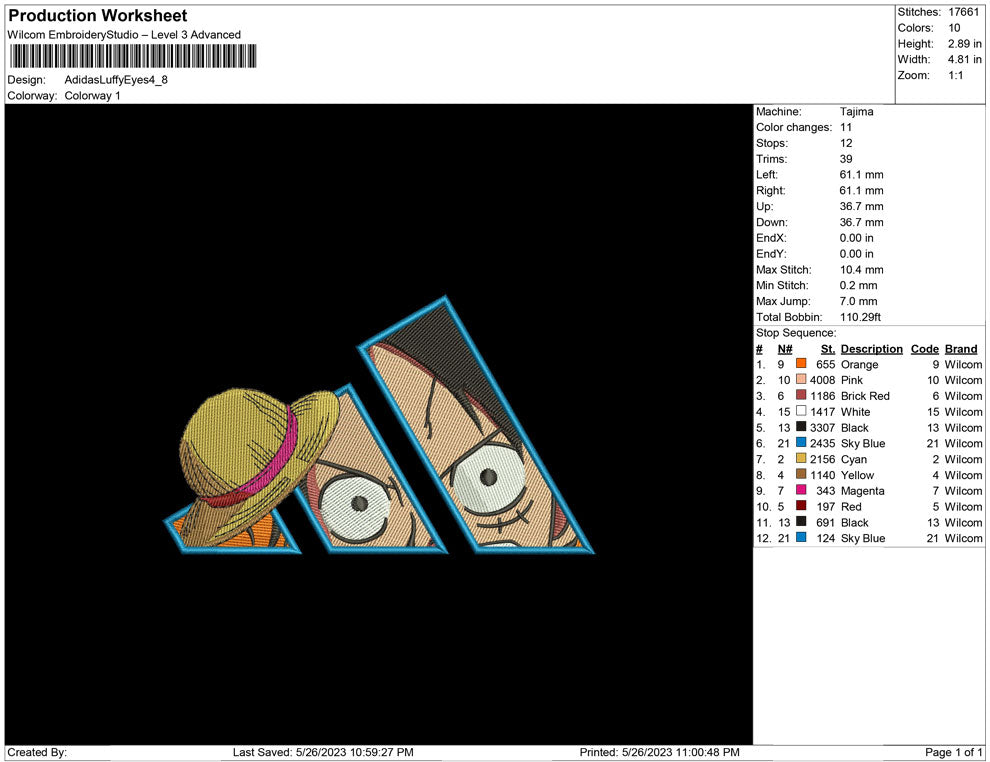Click the 'Last Saved: 5/26/2023 10:59:27 PM' text
The image size is (990, 762).
pos(323,752)
